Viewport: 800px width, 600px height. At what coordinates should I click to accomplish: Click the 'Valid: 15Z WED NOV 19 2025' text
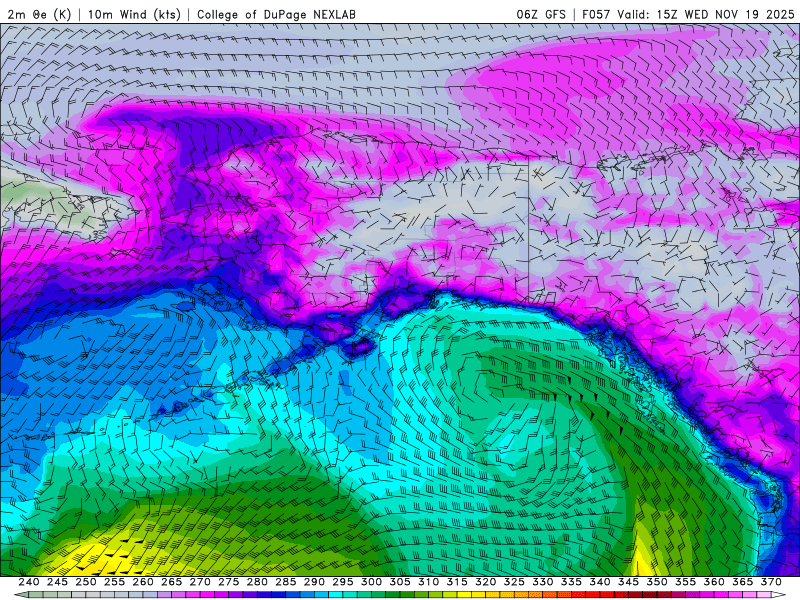click(706, 14)
